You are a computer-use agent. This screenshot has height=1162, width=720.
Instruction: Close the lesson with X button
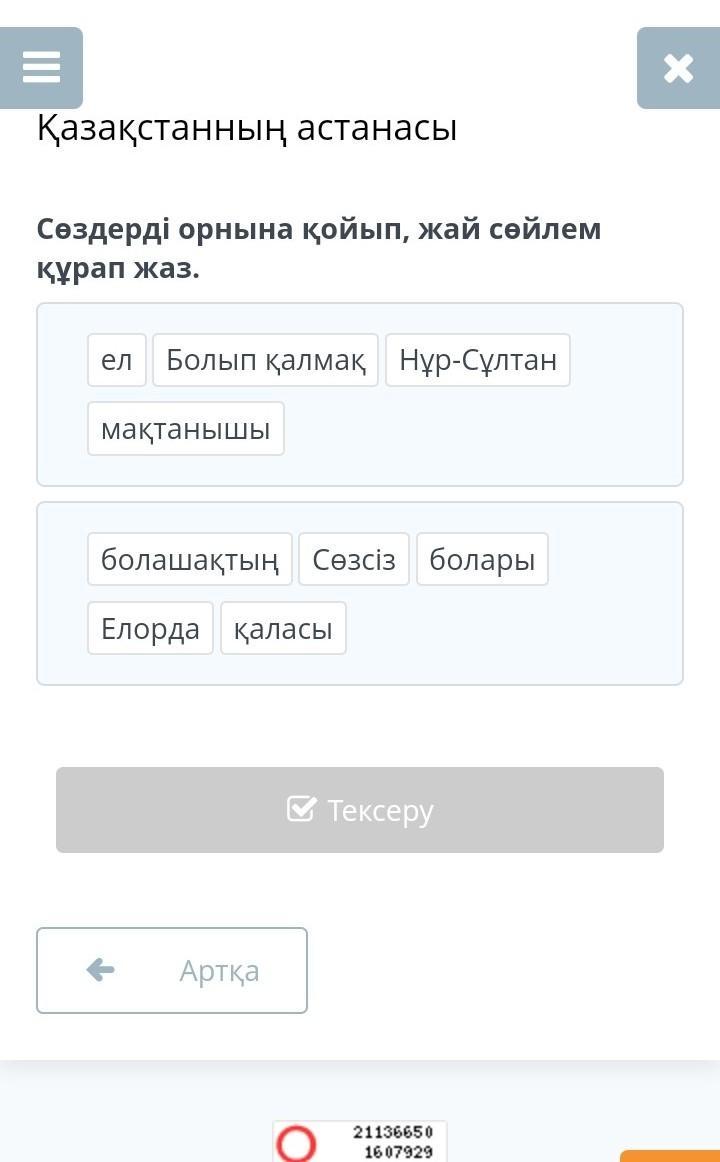678,68
